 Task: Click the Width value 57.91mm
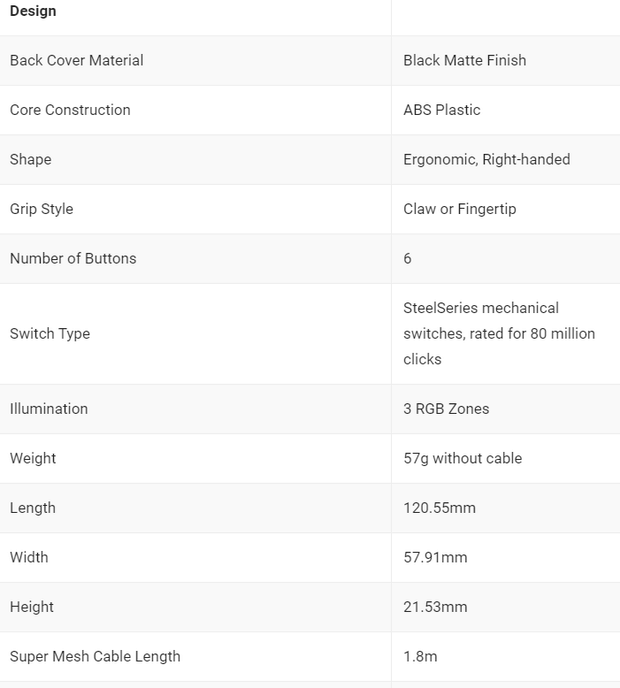coord(435,558)
